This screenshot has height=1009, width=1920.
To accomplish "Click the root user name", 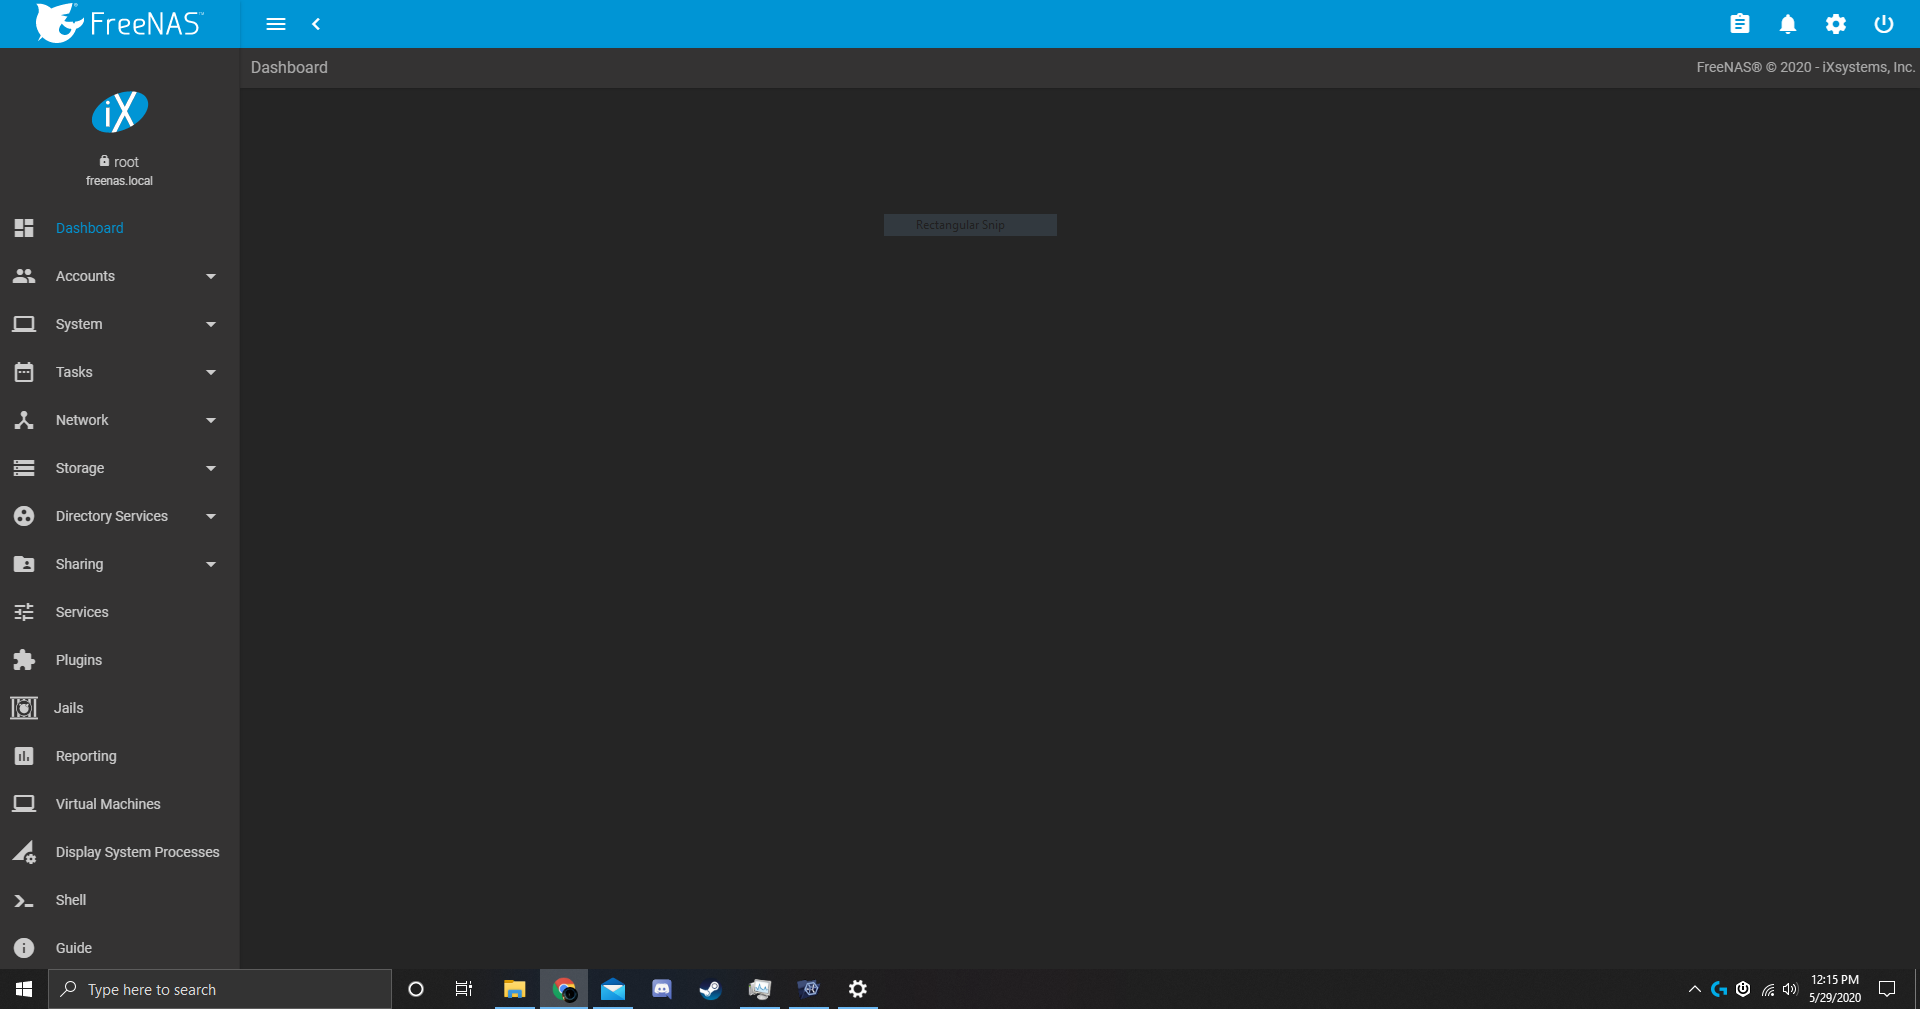I will [126, 162].
